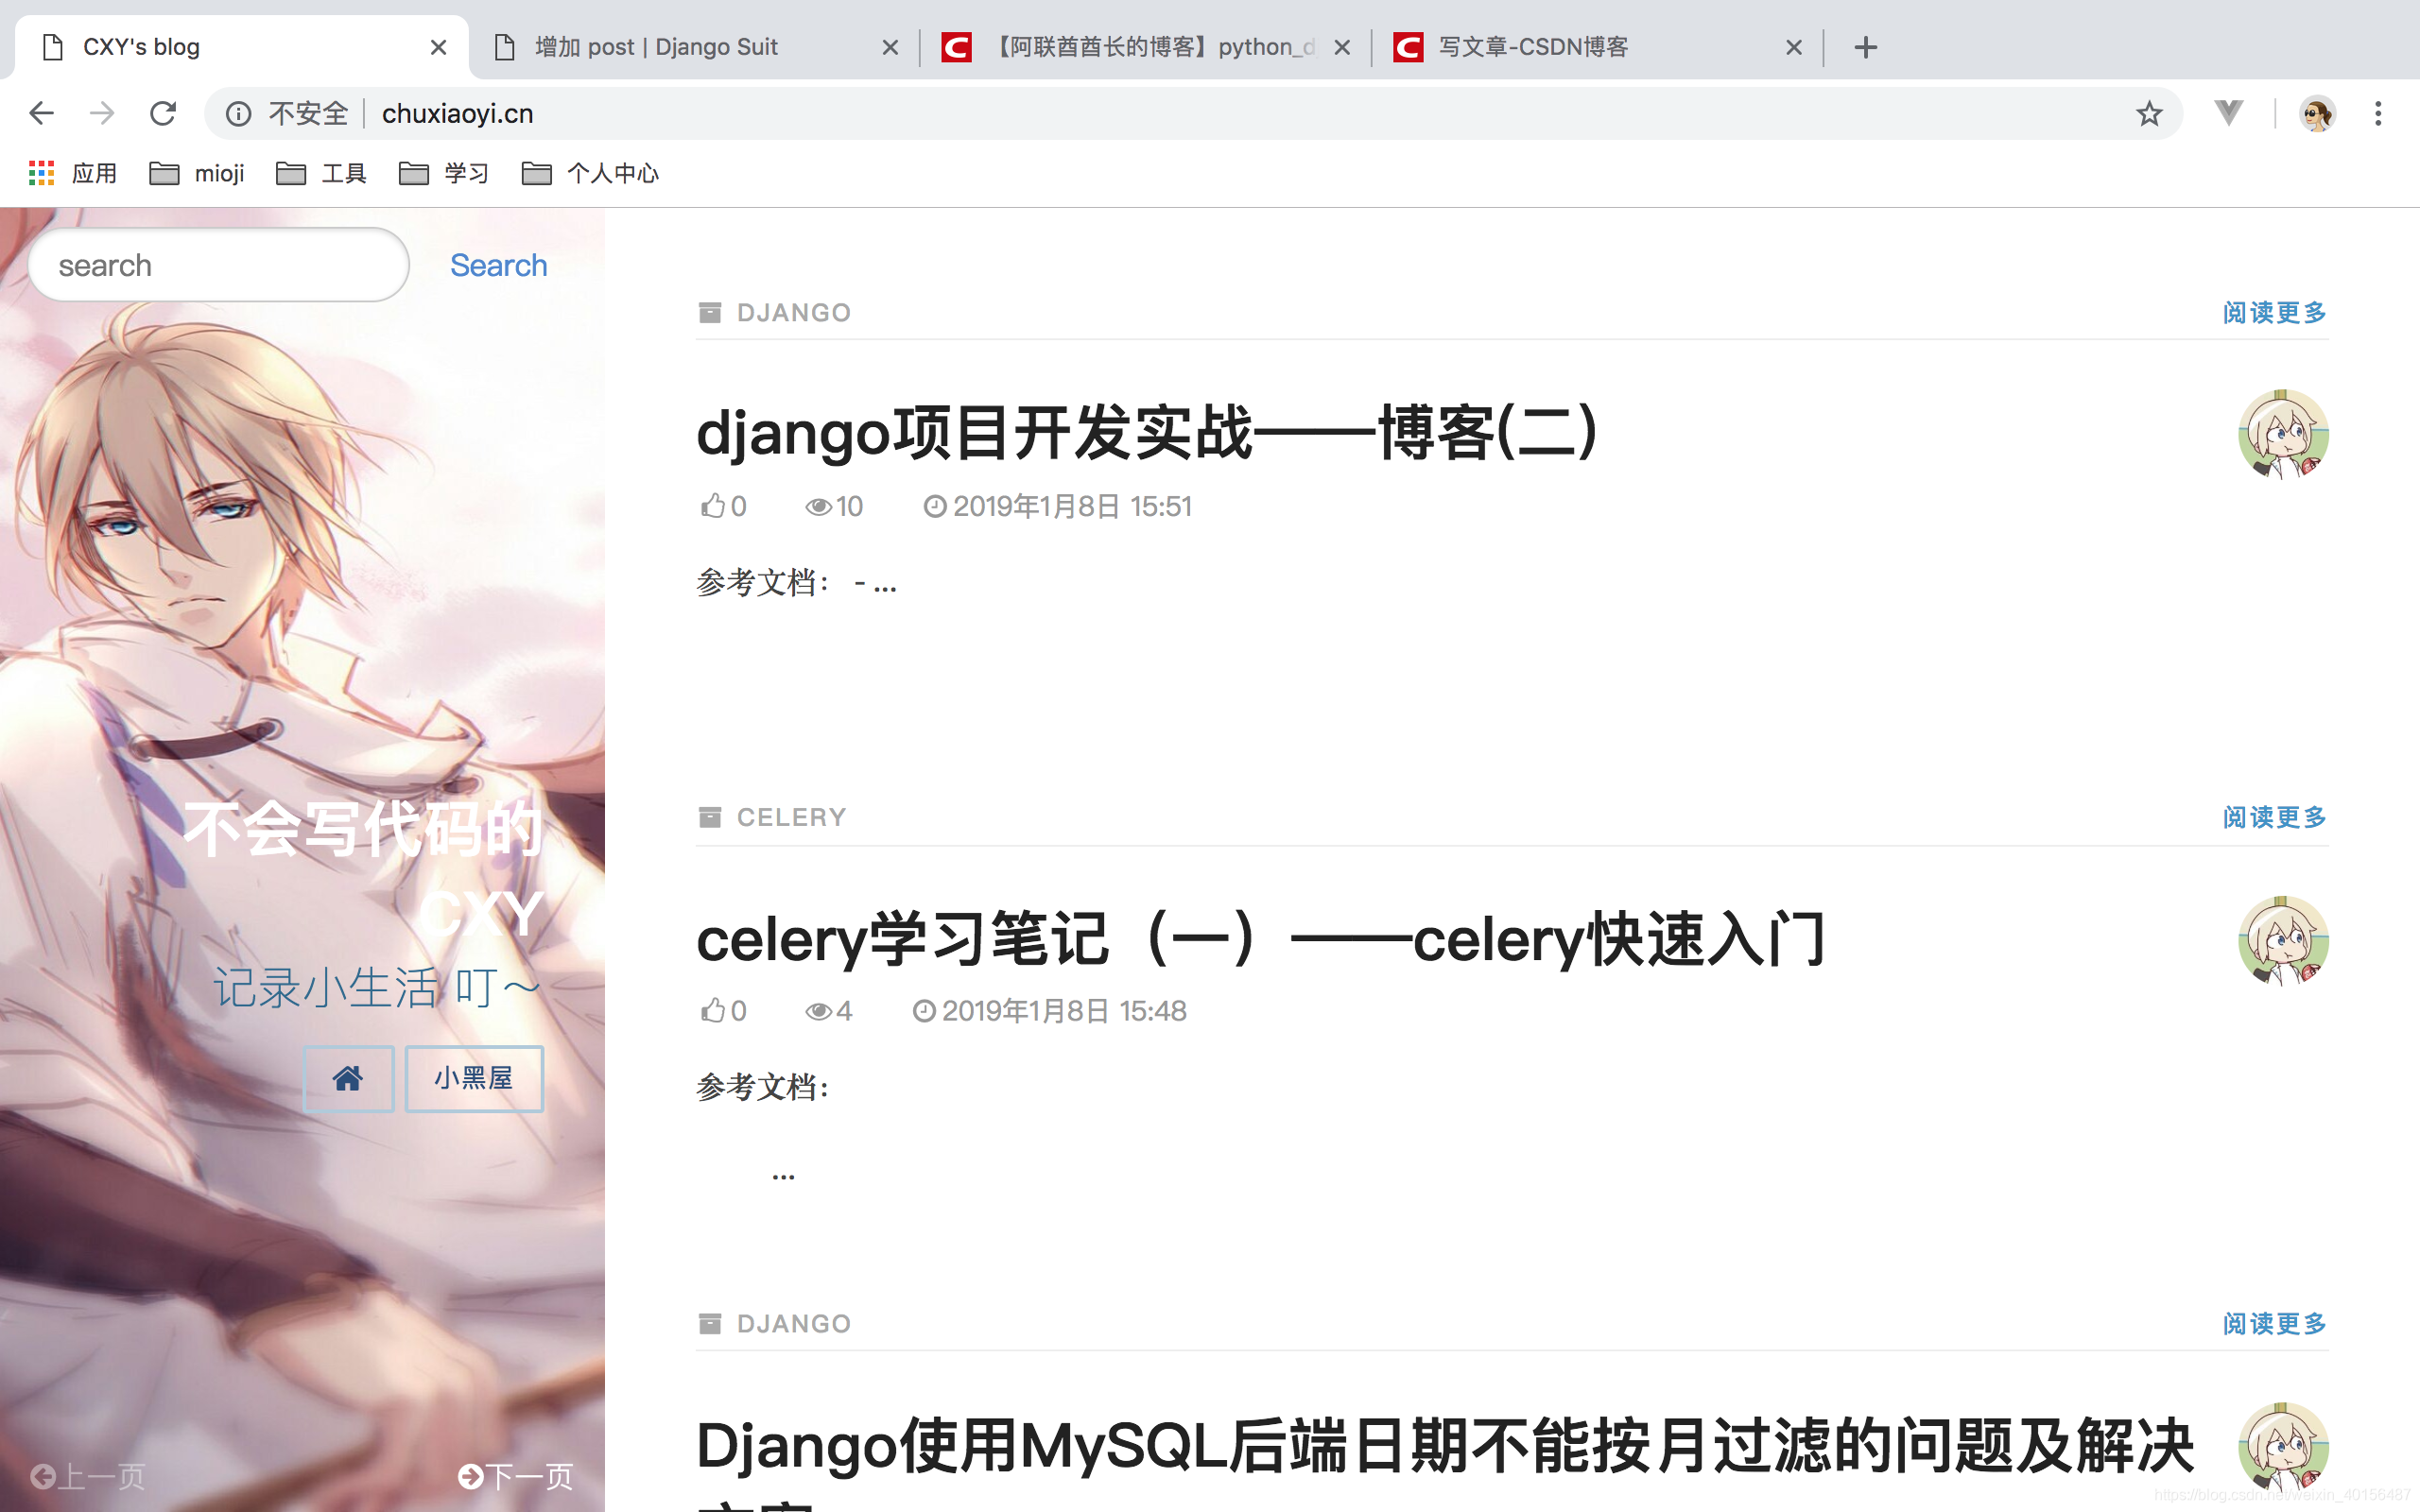
Task: Click the browser back arrow
Action: click(41, 113)
